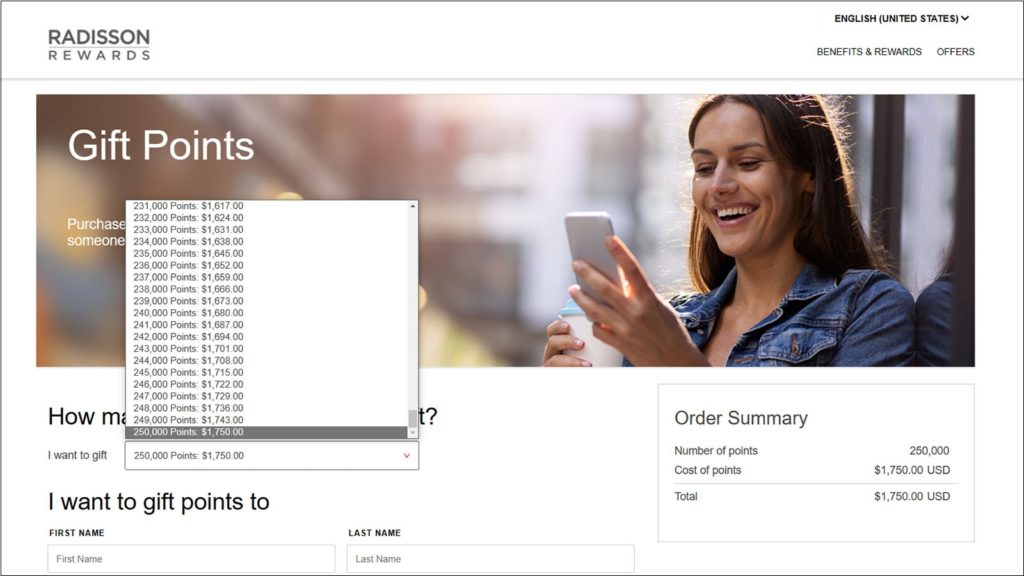The height and width of the screenshot is (576, 1024).
Task: Click the Last Name input field
Action: pyautogui.click(x=490, y=558)
